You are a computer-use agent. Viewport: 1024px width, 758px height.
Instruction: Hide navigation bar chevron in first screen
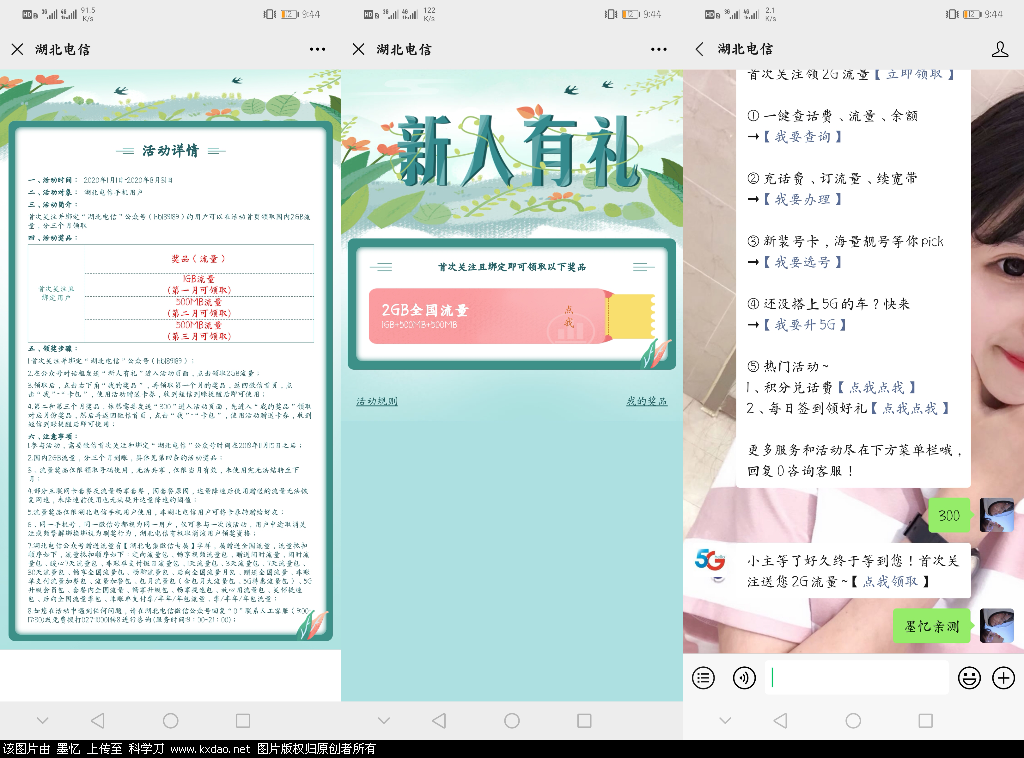coord(42,720)
